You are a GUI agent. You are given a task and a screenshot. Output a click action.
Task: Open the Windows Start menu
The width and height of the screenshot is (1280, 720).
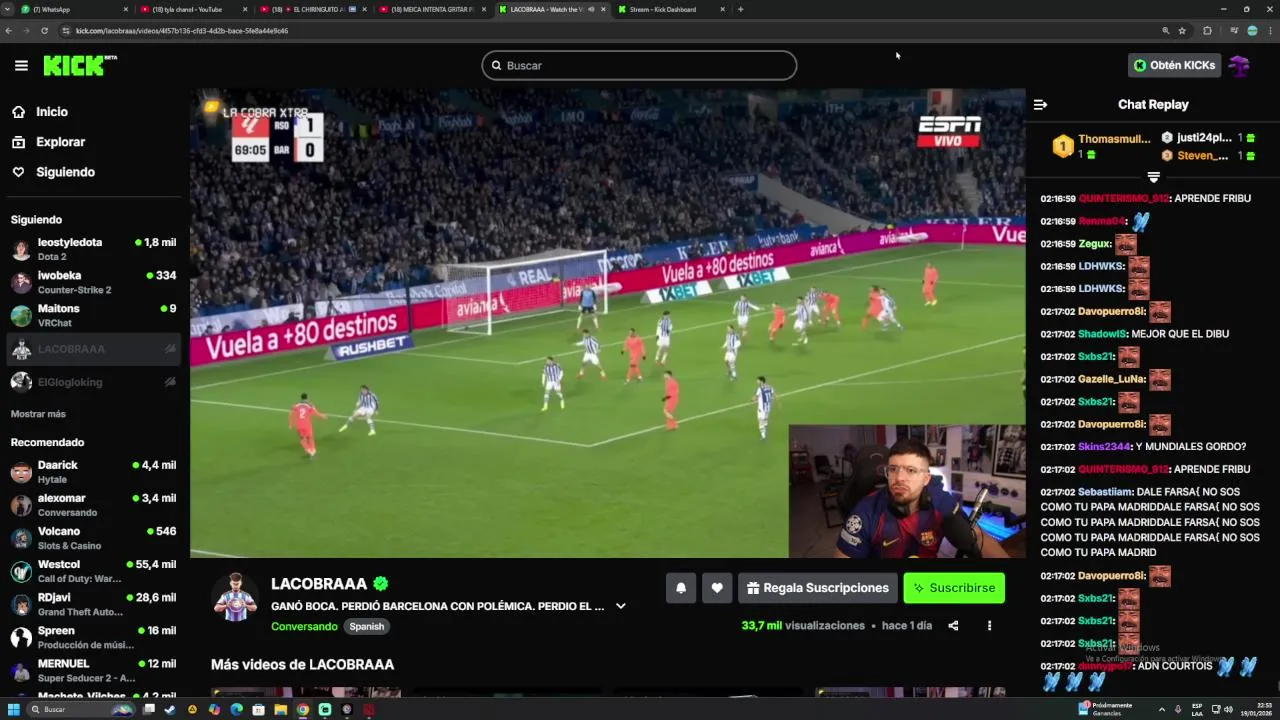(13, 710)
